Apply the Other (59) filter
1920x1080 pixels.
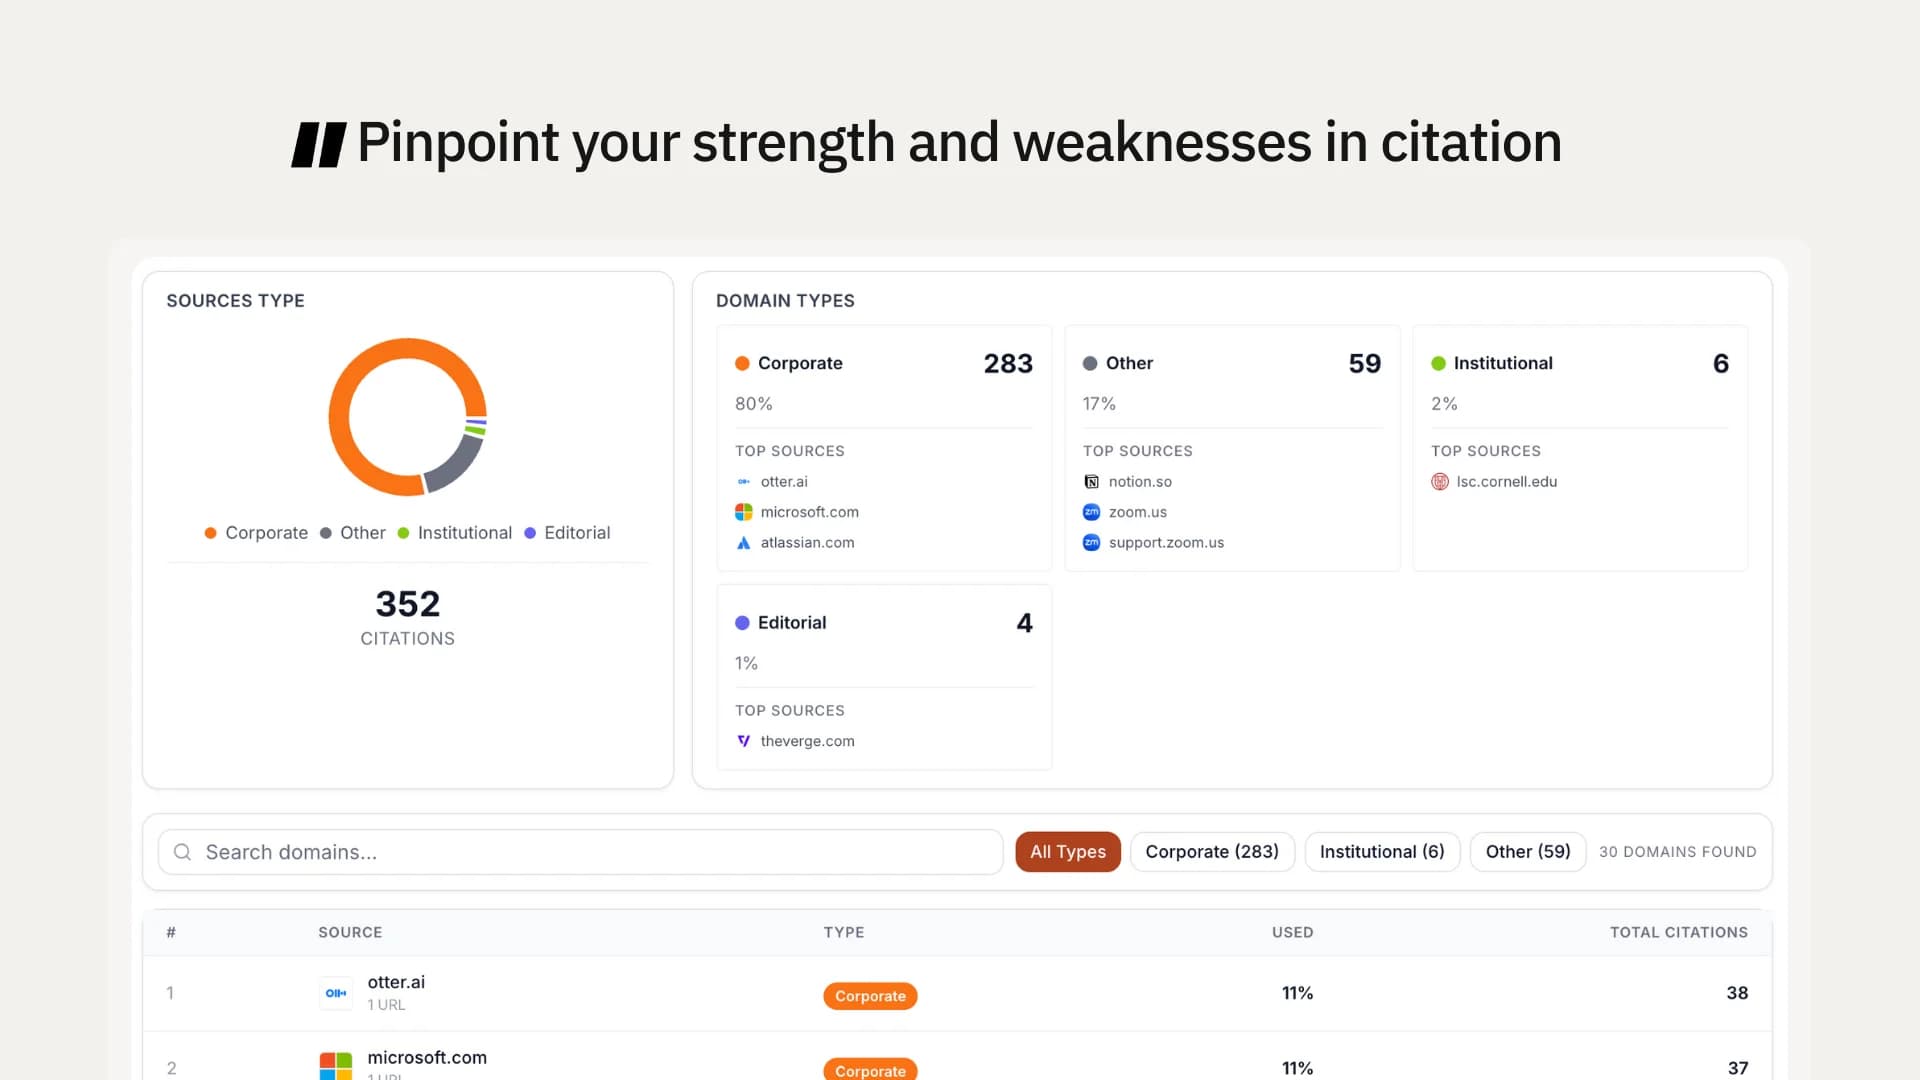tap(1527, 851)
